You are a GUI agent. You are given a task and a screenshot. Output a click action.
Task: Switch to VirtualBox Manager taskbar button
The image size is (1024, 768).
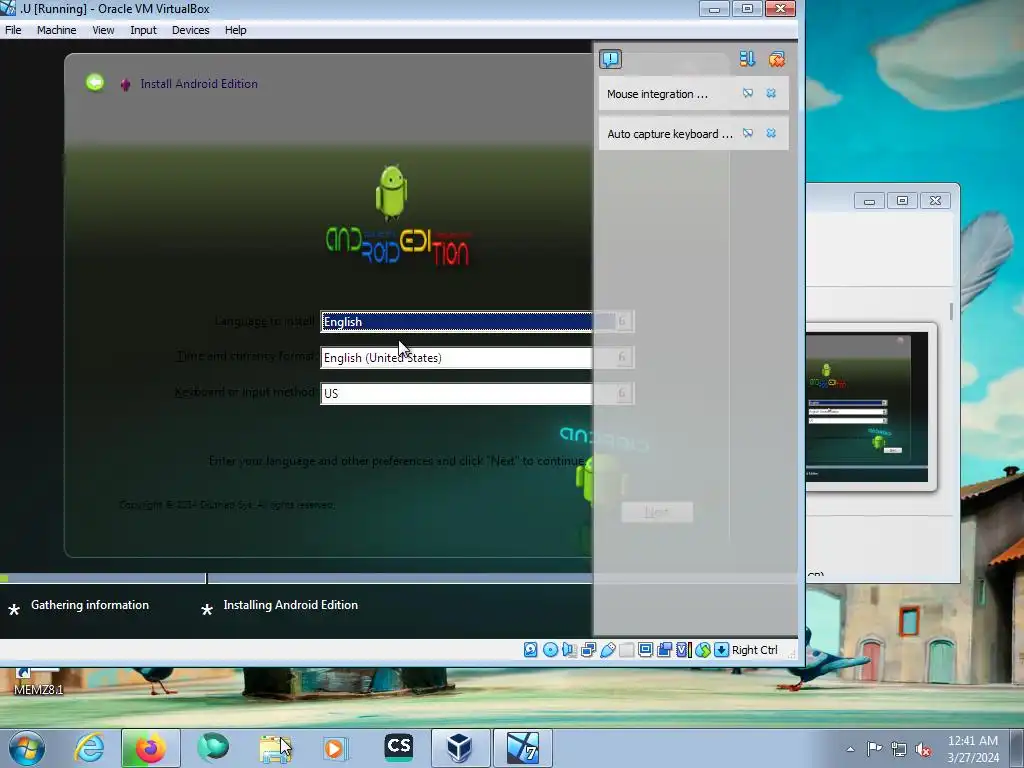[x=460, y=748]
